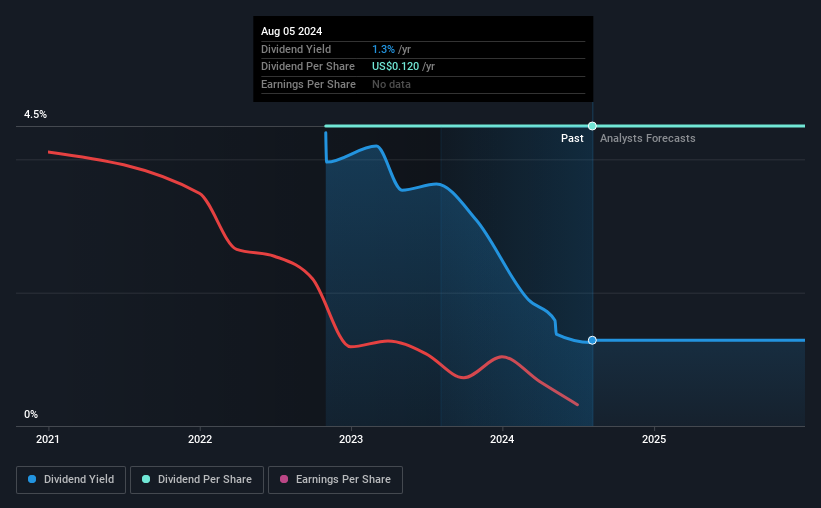Click the No data earnings value
This screenshot has width=821, height=508.
click(391, 84)
